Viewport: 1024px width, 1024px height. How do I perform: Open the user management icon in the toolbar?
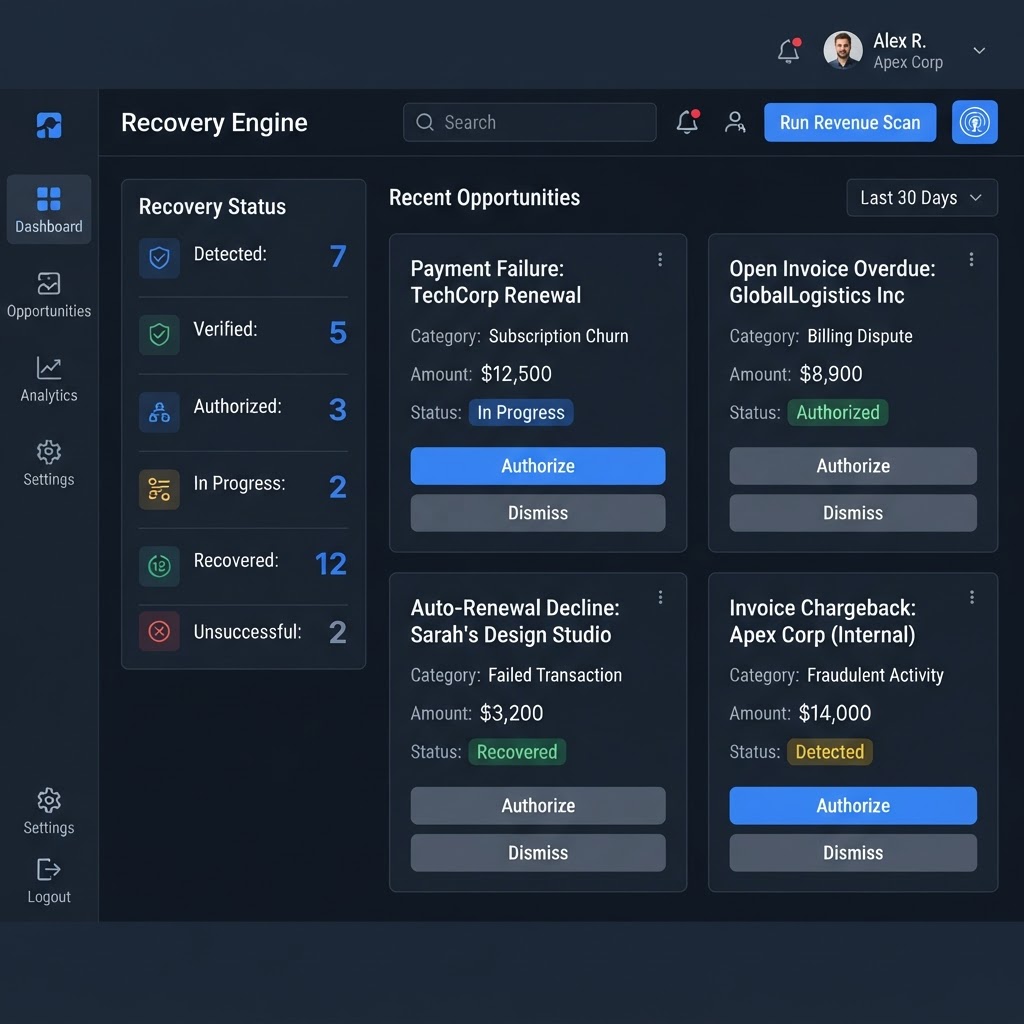pos(735,122)
